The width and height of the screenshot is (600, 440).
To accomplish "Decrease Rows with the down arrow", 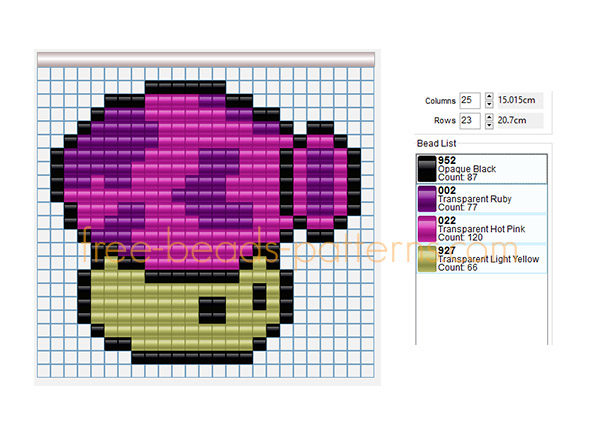I will tap(489, 125).
